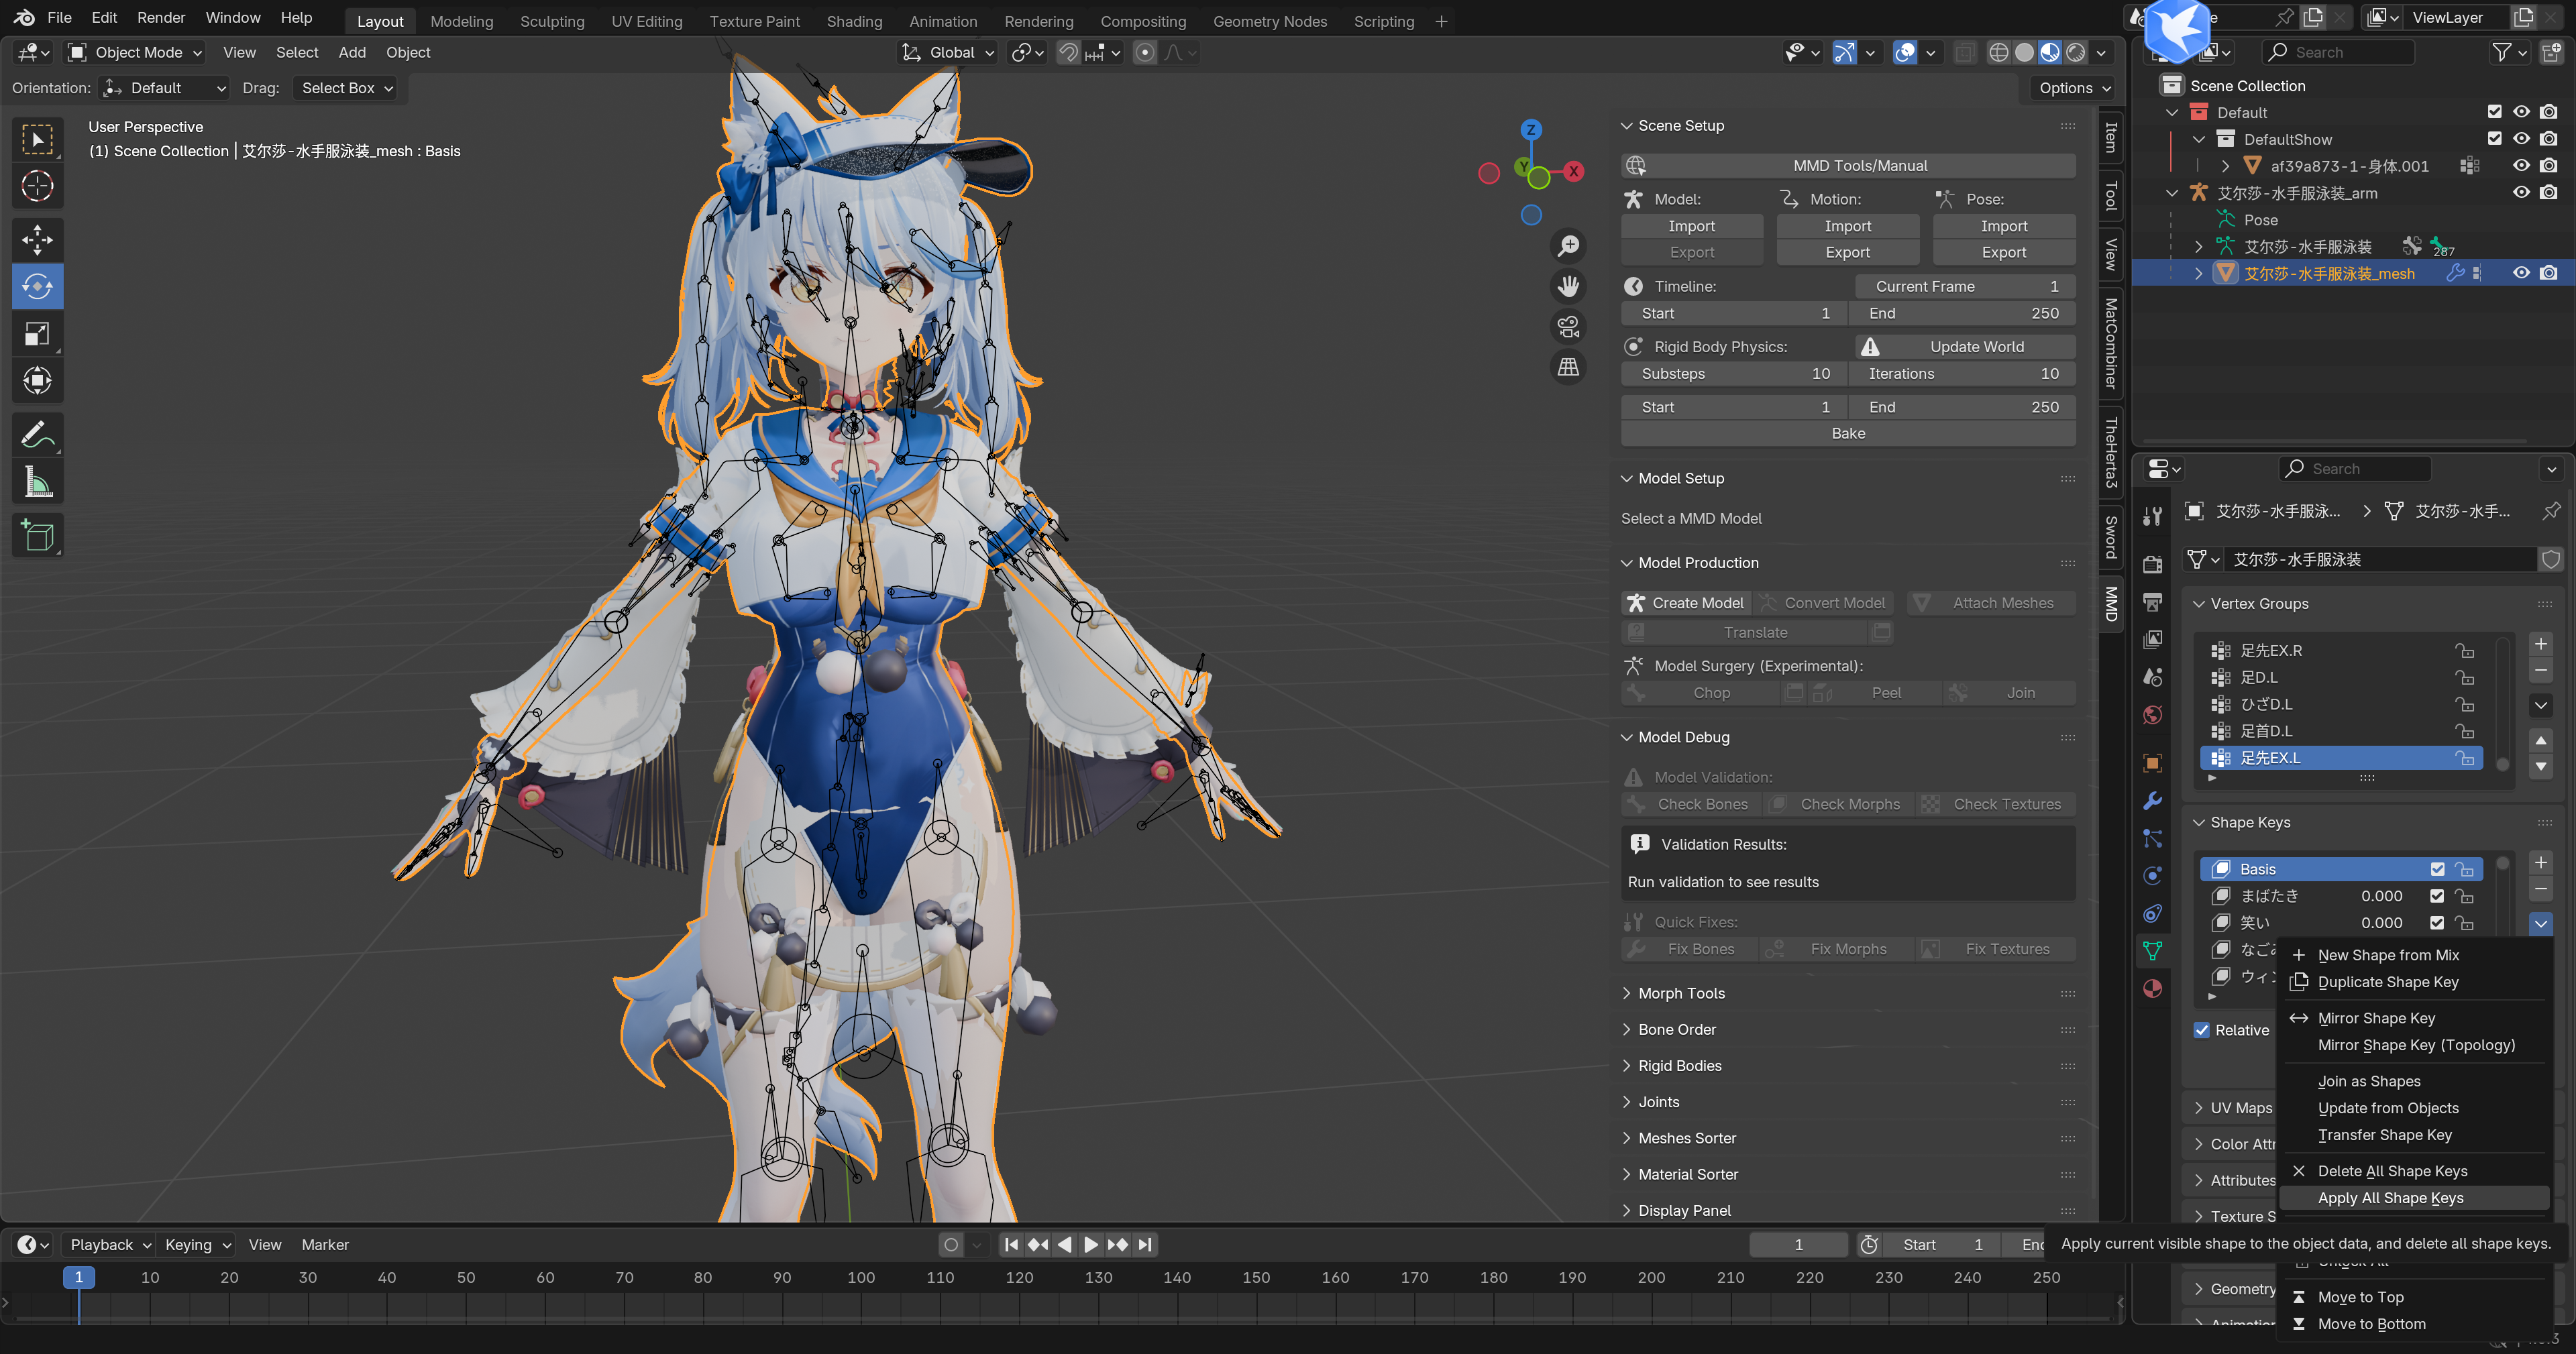Image resolution: width=2576 pixels, height=1354 pixels.
Task: Open the World properties tab
Action: click(x=2153, y=714)
